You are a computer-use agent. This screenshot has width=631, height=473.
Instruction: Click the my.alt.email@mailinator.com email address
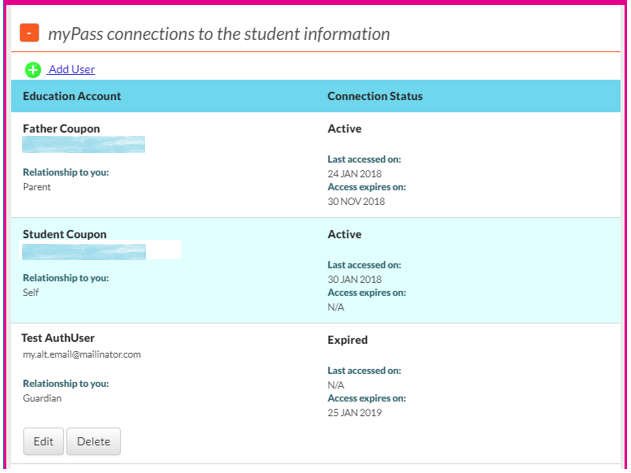click(x=82, y=354)
